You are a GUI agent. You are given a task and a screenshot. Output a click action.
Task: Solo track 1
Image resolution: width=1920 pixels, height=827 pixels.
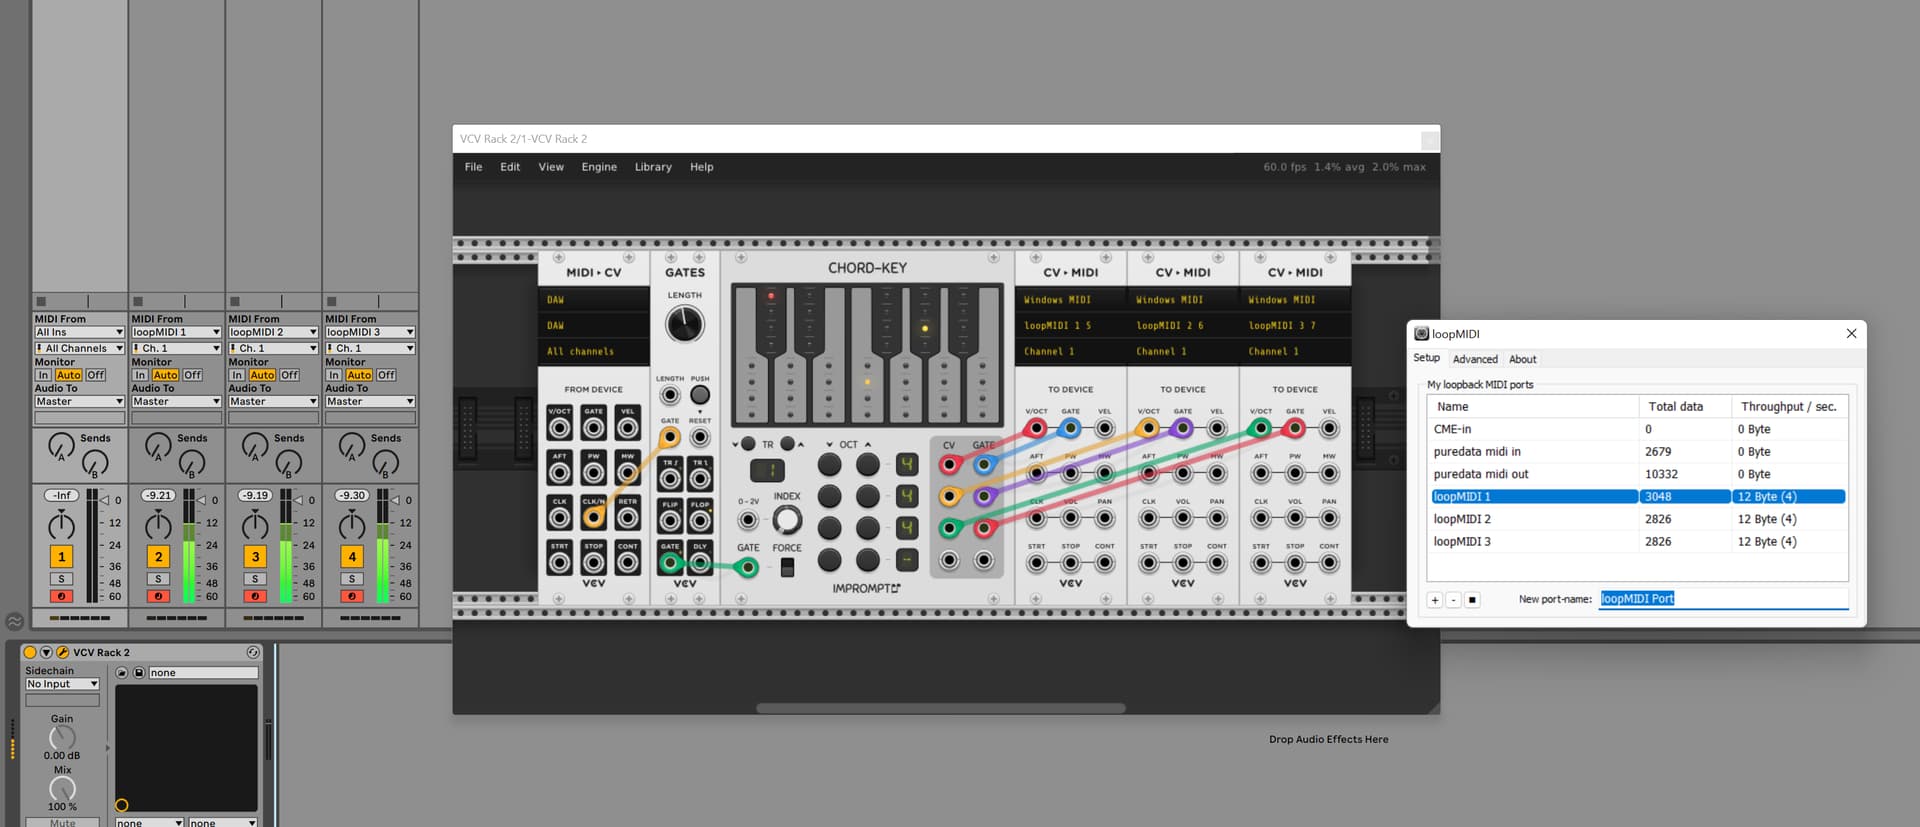tap(61, 579)
